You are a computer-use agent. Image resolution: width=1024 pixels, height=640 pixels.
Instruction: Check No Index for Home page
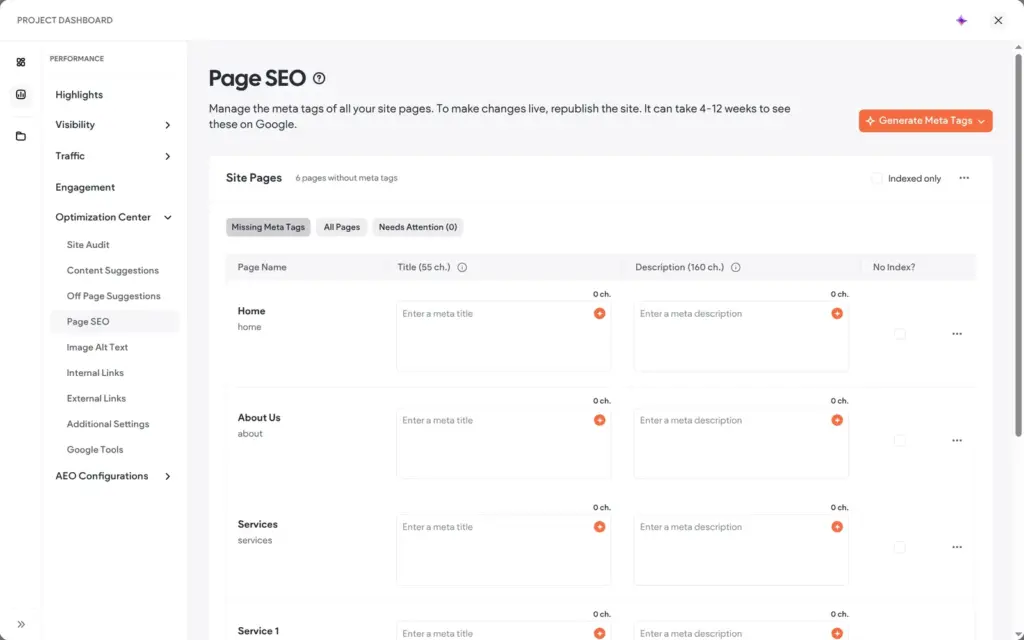click(900, 334)
